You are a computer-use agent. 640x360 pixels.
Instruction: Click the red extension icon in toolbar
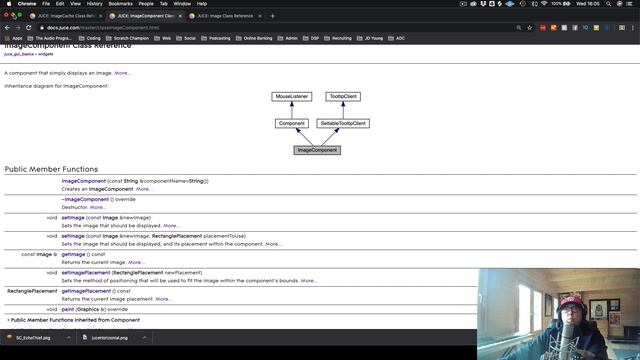pyautogui.click(x=542, y=28)
